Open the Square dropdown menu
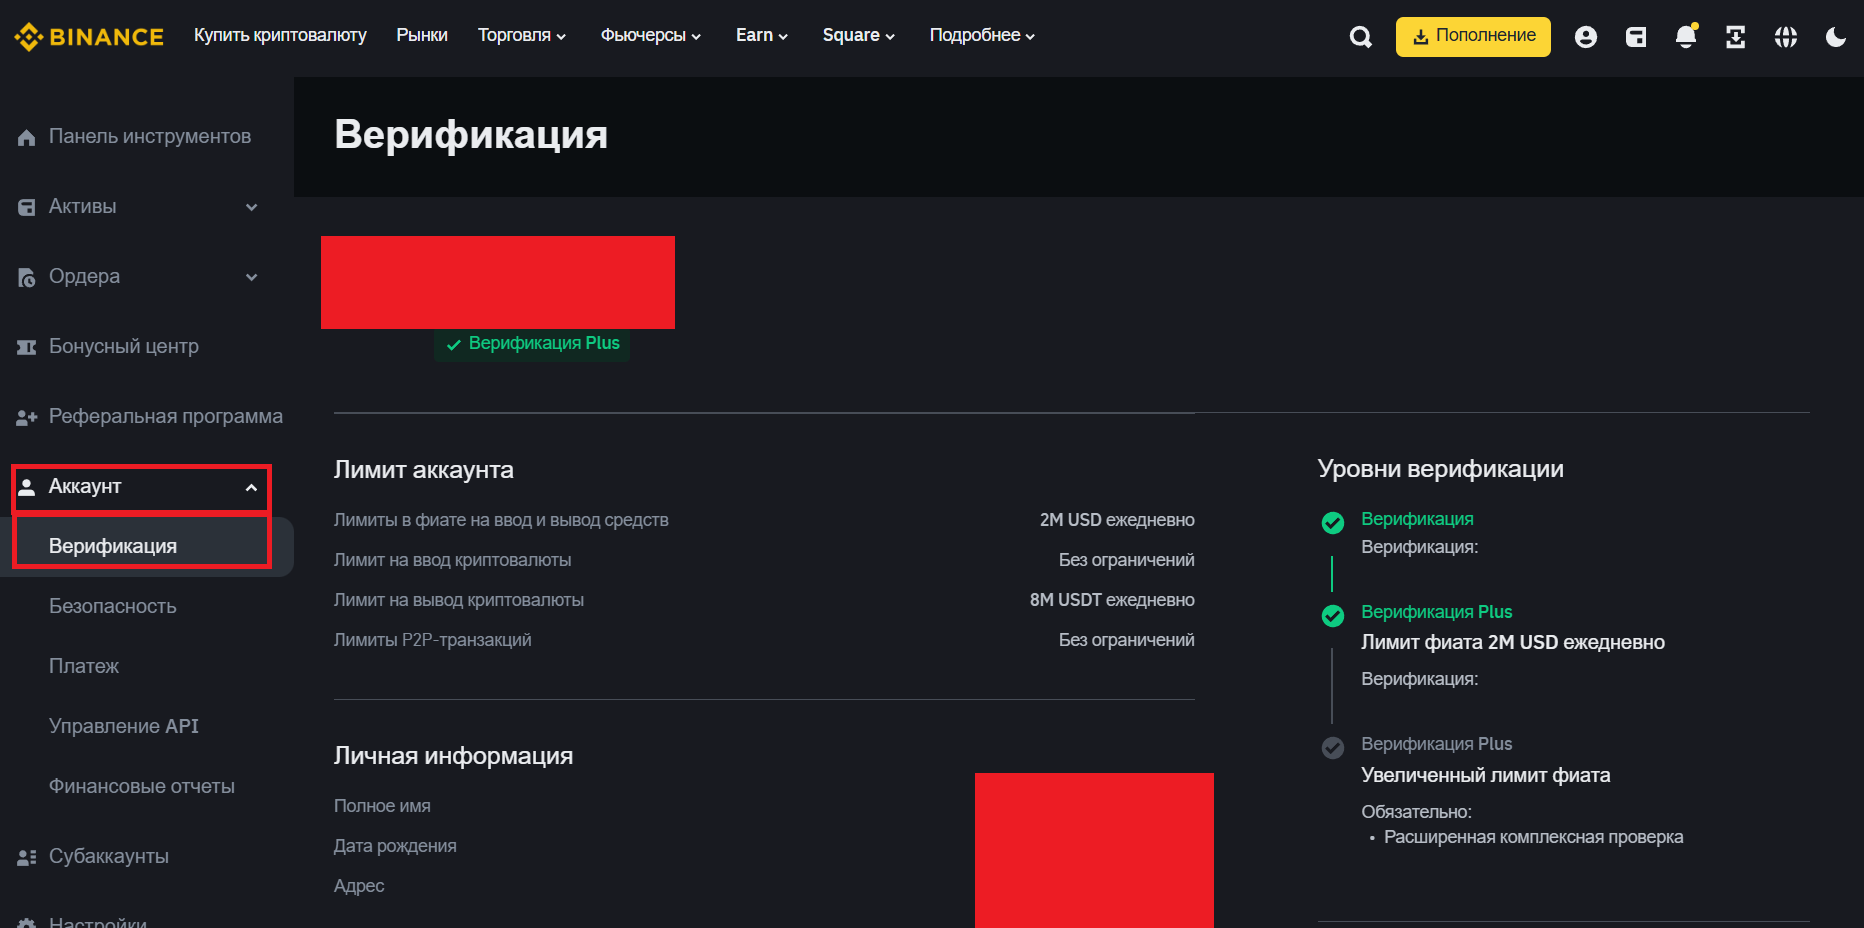Image resolution: width=1864 pixels, height=928 pixels. point(858,35)
